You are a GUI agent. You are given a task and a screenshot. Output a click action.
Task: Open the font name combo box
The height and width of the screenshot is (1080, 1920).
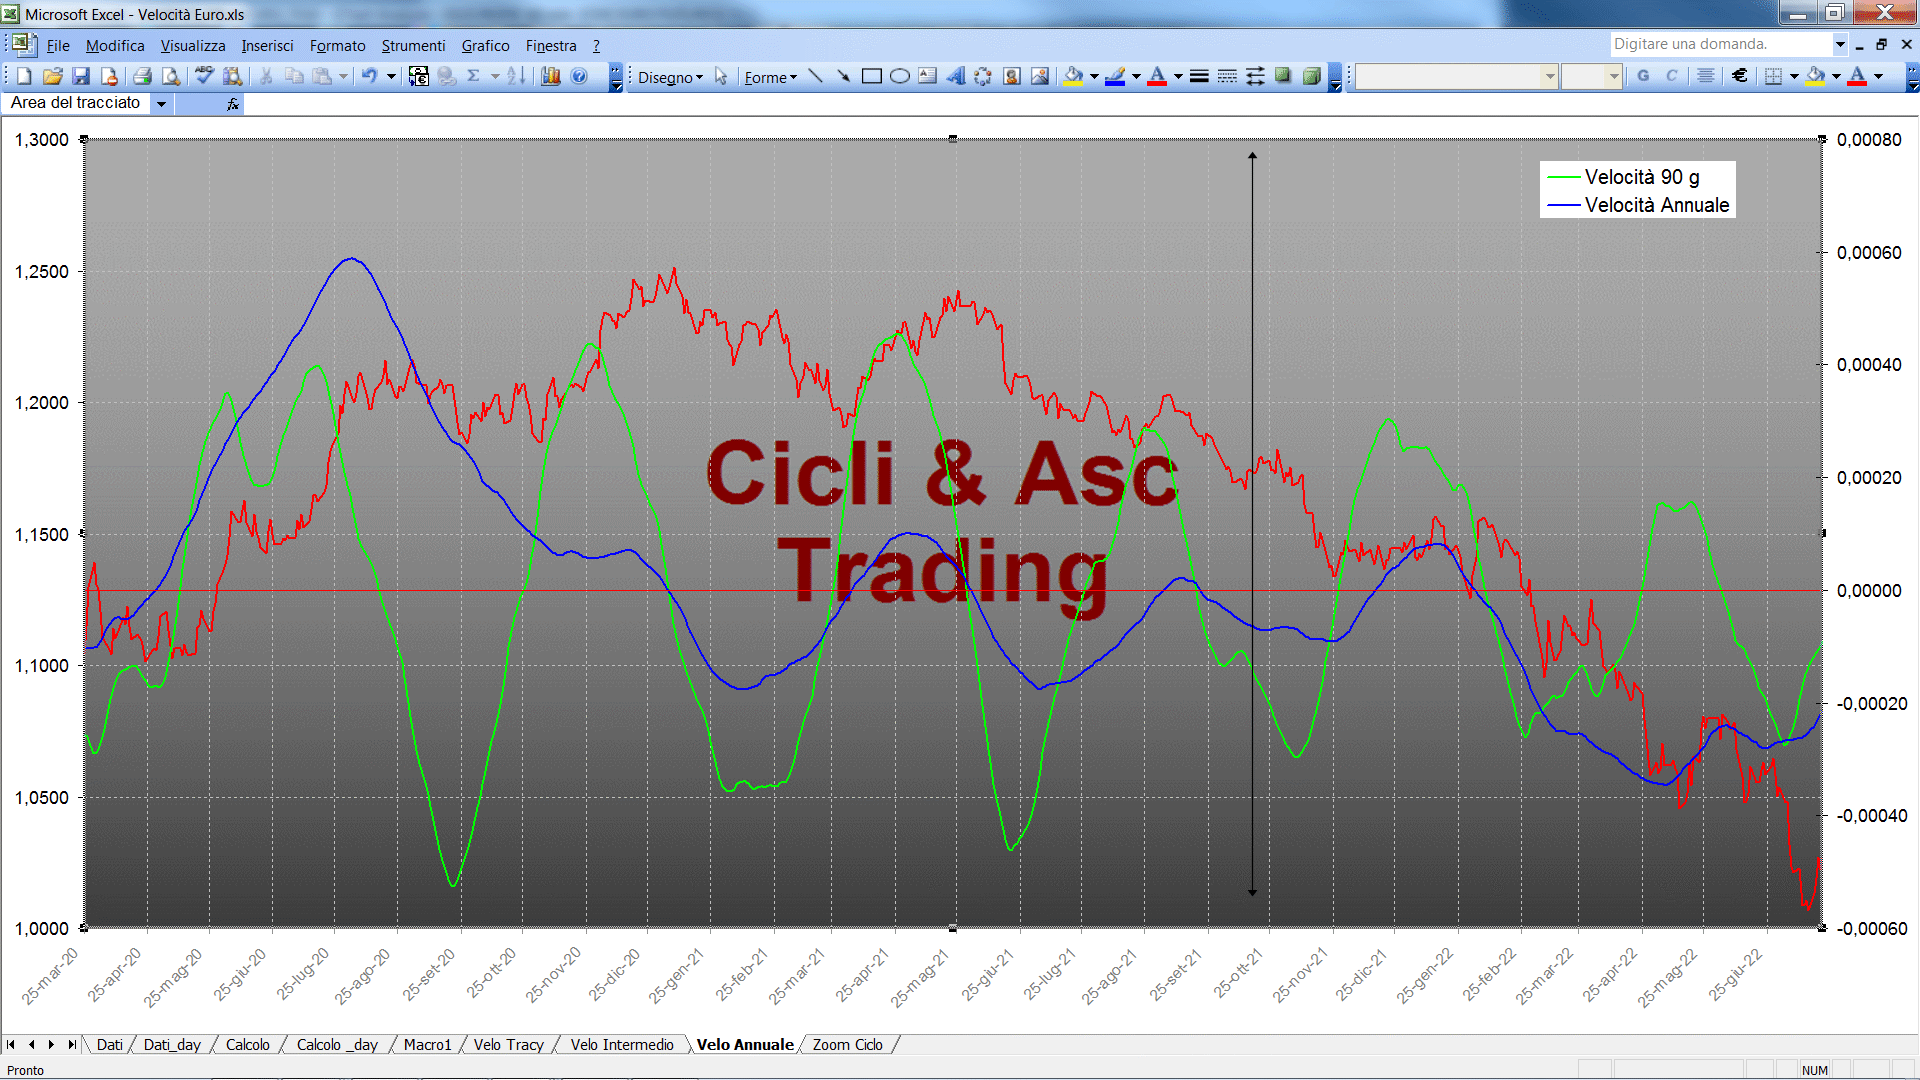coord(1456,76)
